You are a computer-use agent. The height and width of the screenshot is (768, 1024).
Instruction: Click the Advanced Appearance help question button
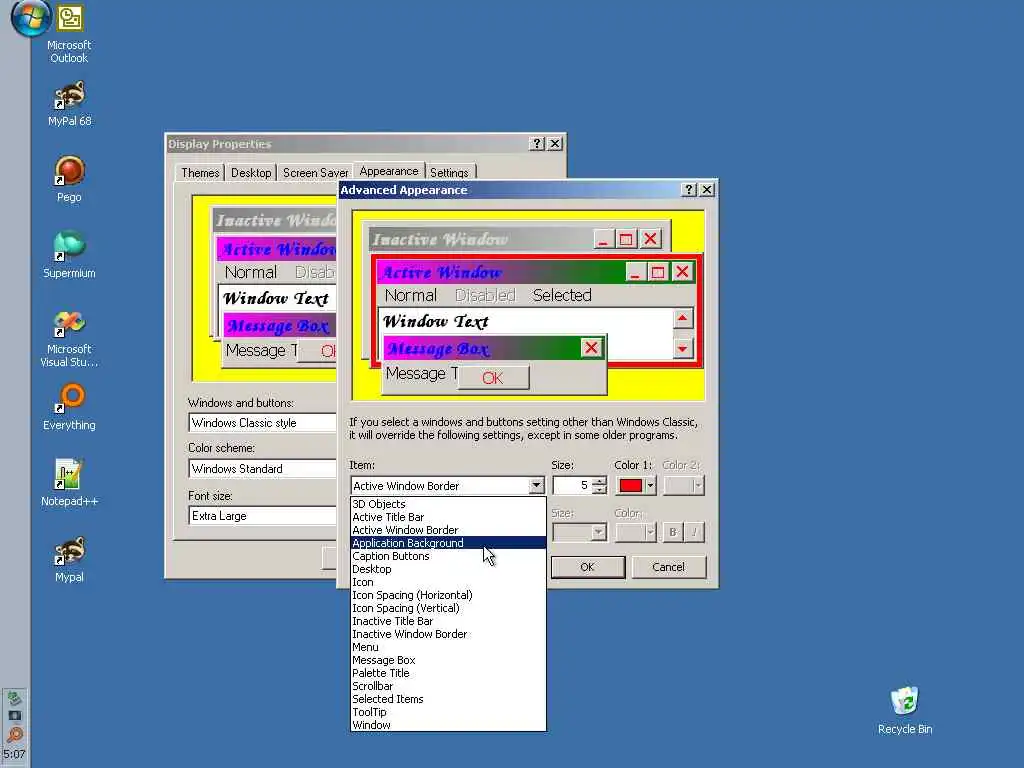(688, 190)
